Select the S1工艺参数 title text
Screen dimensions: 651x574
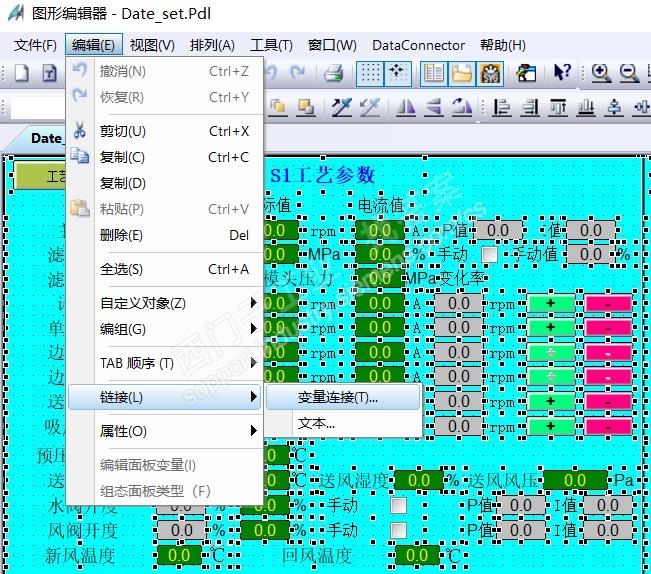click(x=322, y=175)
